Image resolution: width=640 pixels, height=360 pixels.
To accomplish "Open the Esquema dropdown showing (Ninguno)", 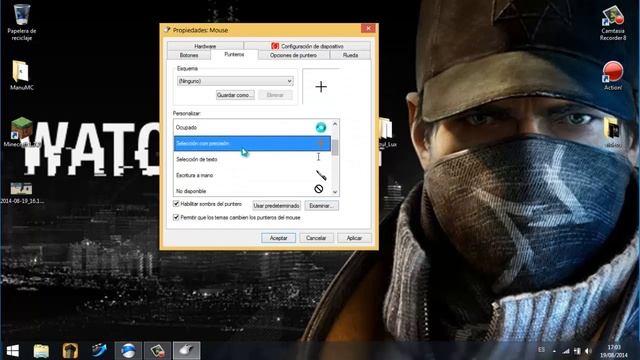I will 235,81.
